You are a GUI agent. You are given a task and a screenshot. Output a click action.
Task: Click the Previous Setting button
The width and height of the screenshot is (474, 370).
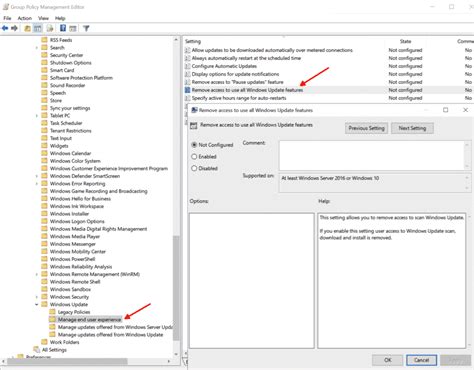coord(366,128)
